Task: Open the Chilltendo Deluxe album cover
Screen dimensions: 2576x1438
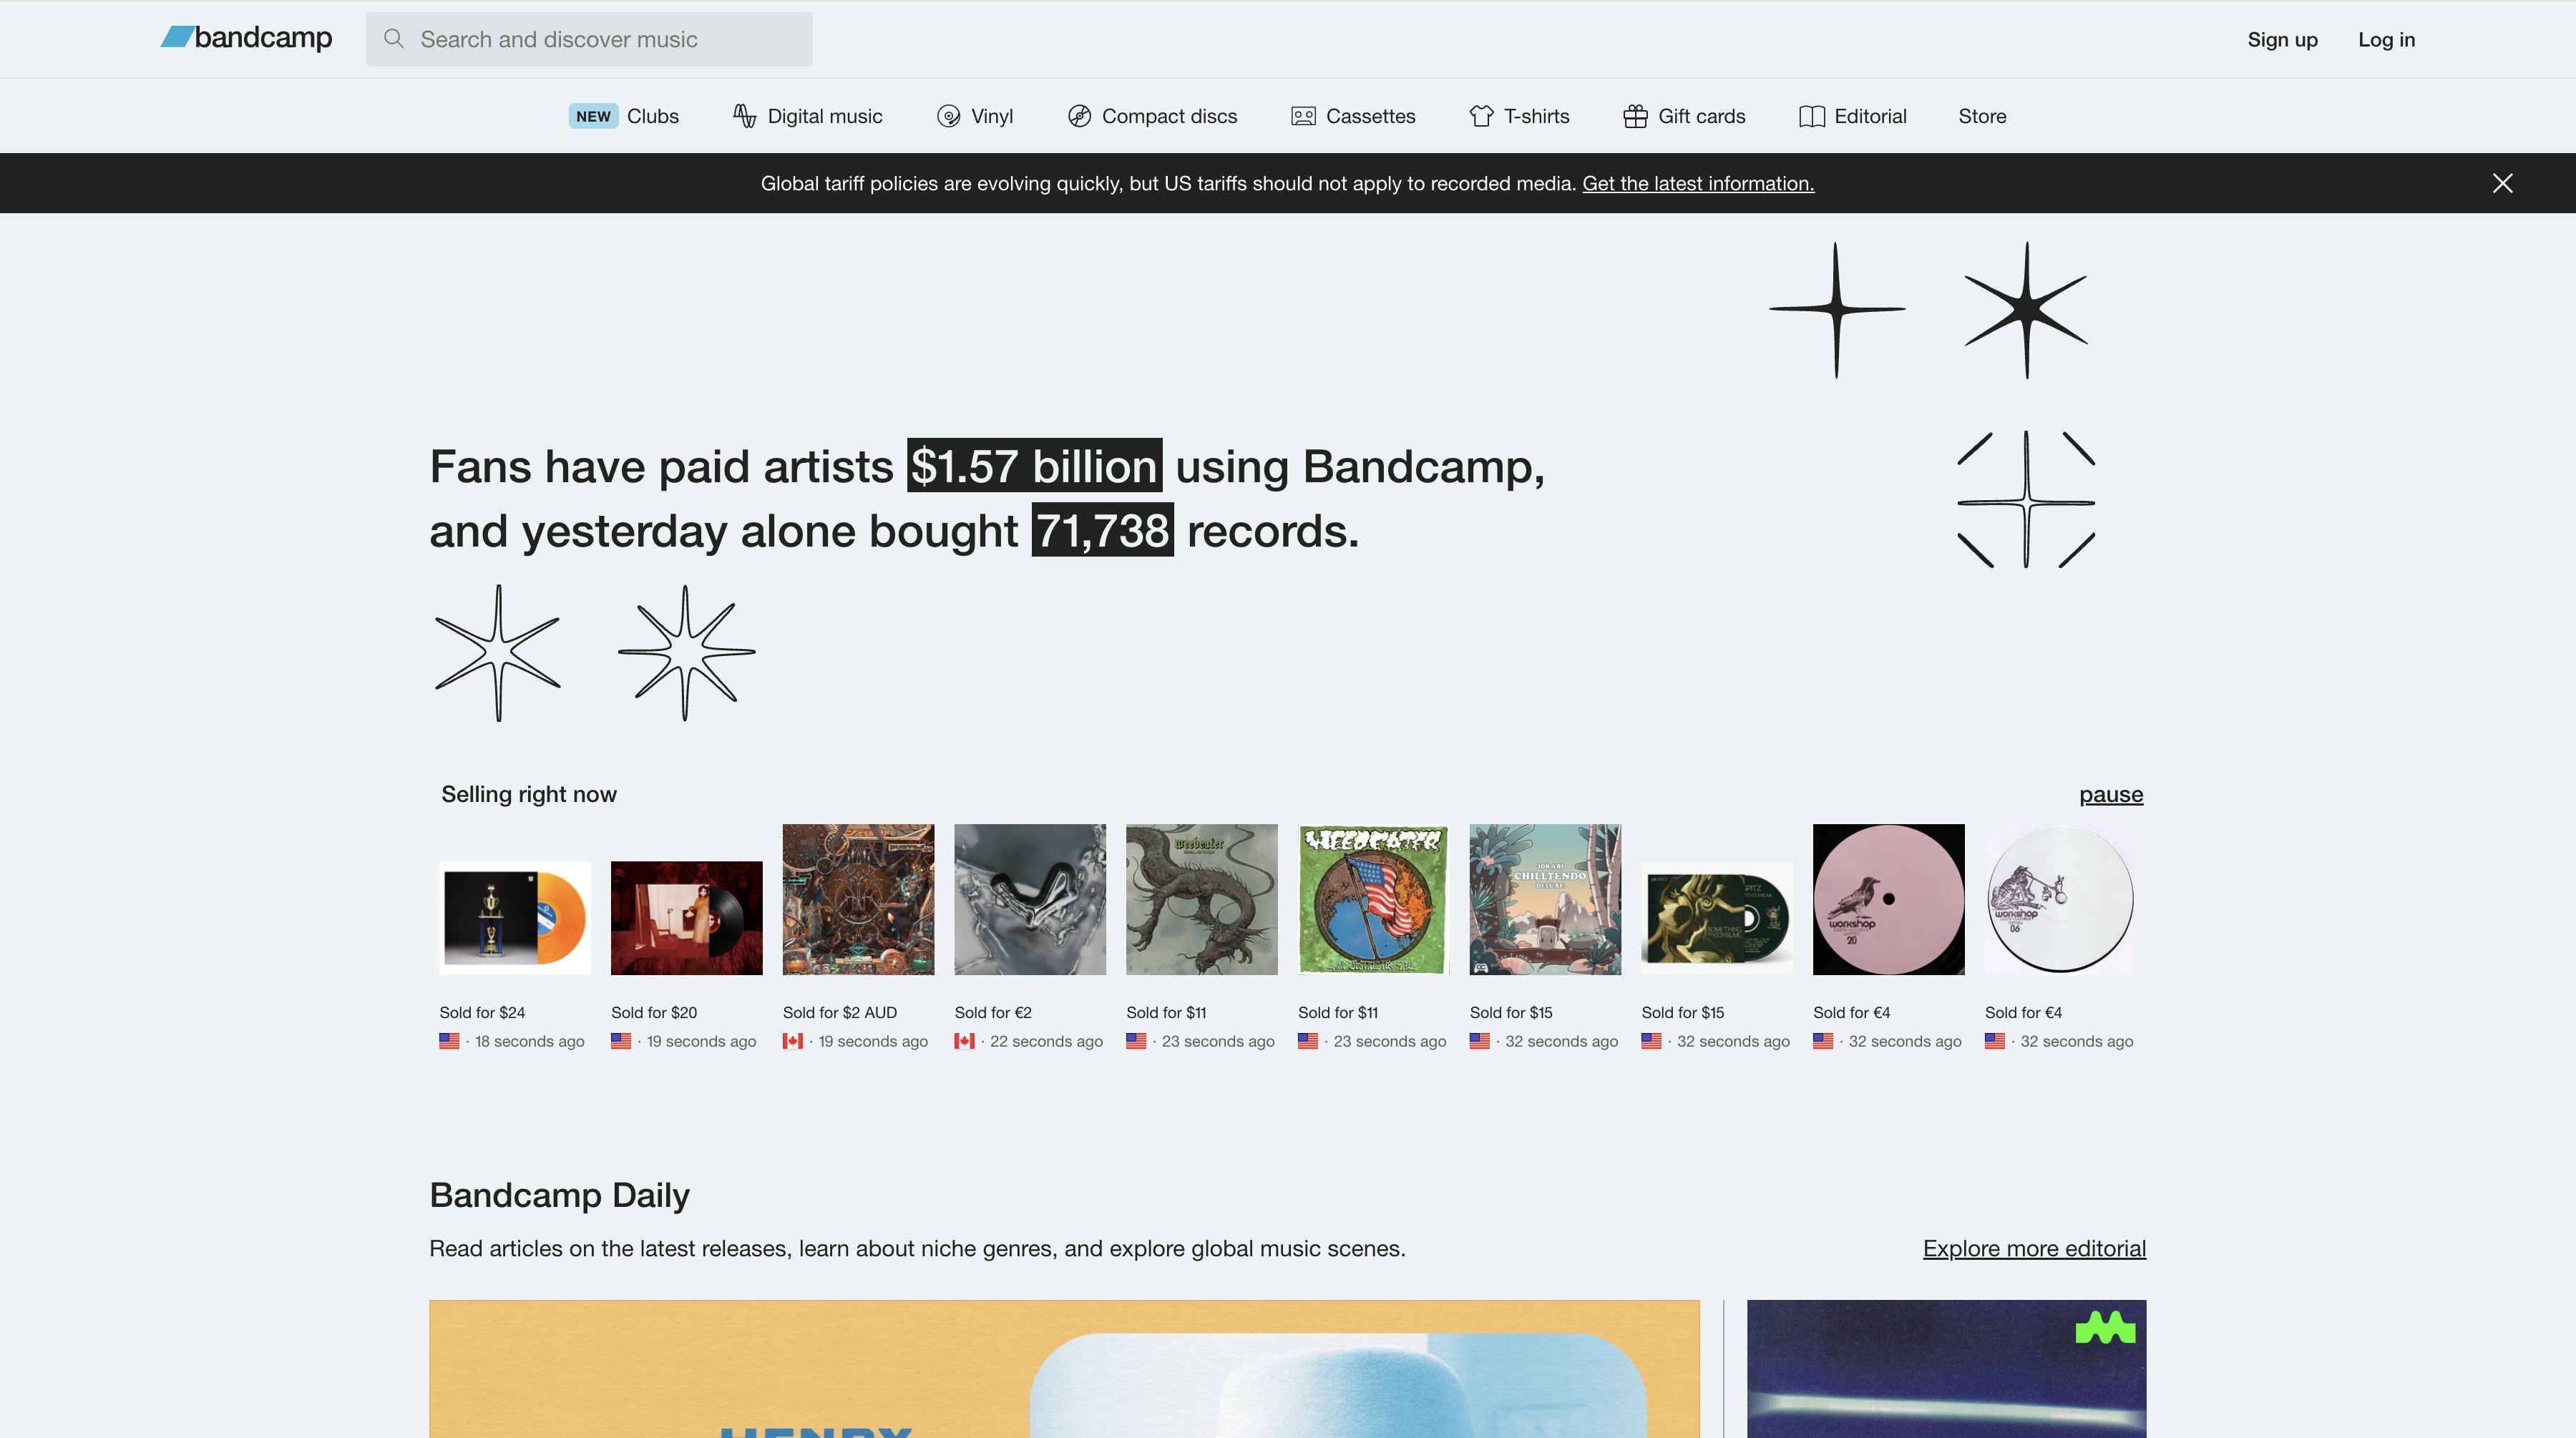Action: point(1545,899)
